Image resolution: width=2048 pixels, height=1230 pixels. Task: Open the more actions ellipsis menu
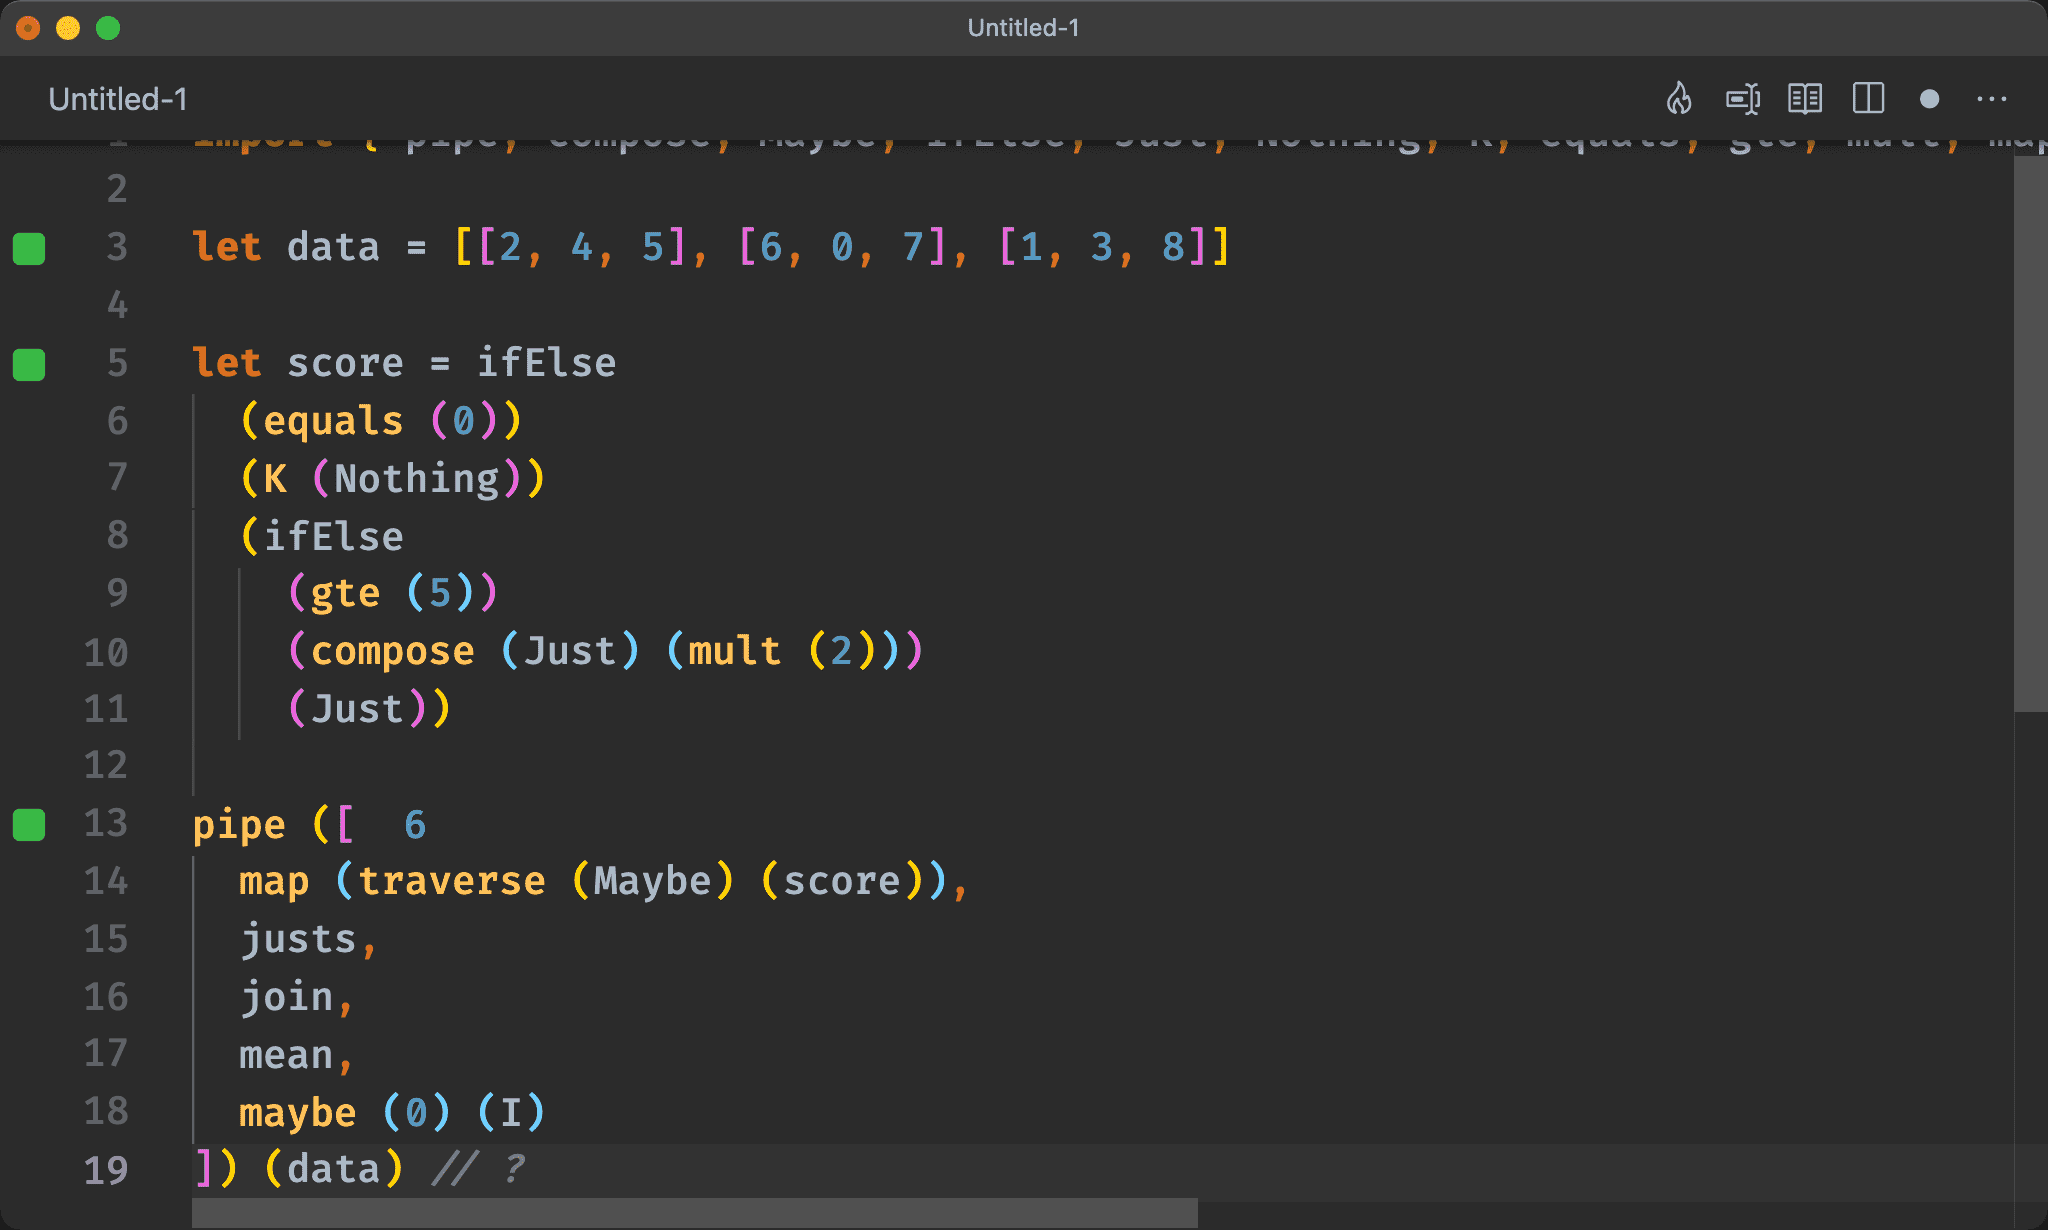pyautogui.click(x=1991, y=99)
